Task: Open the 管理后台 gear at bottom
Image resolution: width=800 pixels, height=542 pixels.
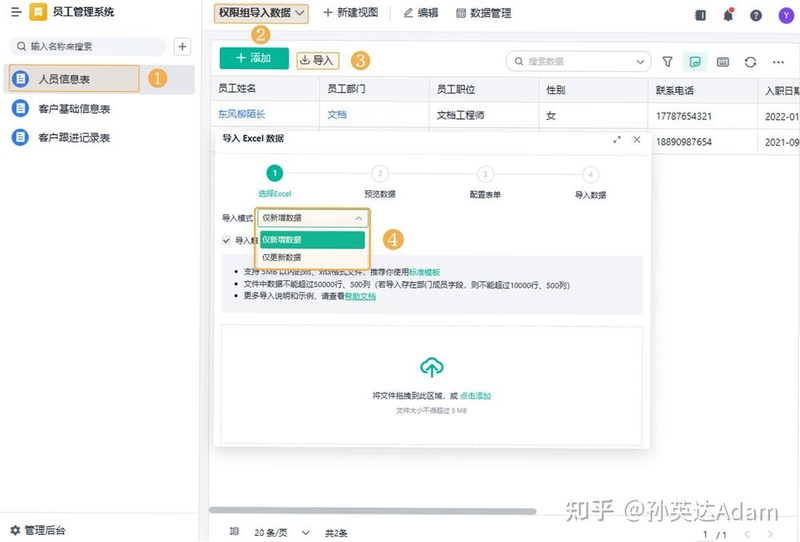Action: pyautogui.click(x=15, y=530)
